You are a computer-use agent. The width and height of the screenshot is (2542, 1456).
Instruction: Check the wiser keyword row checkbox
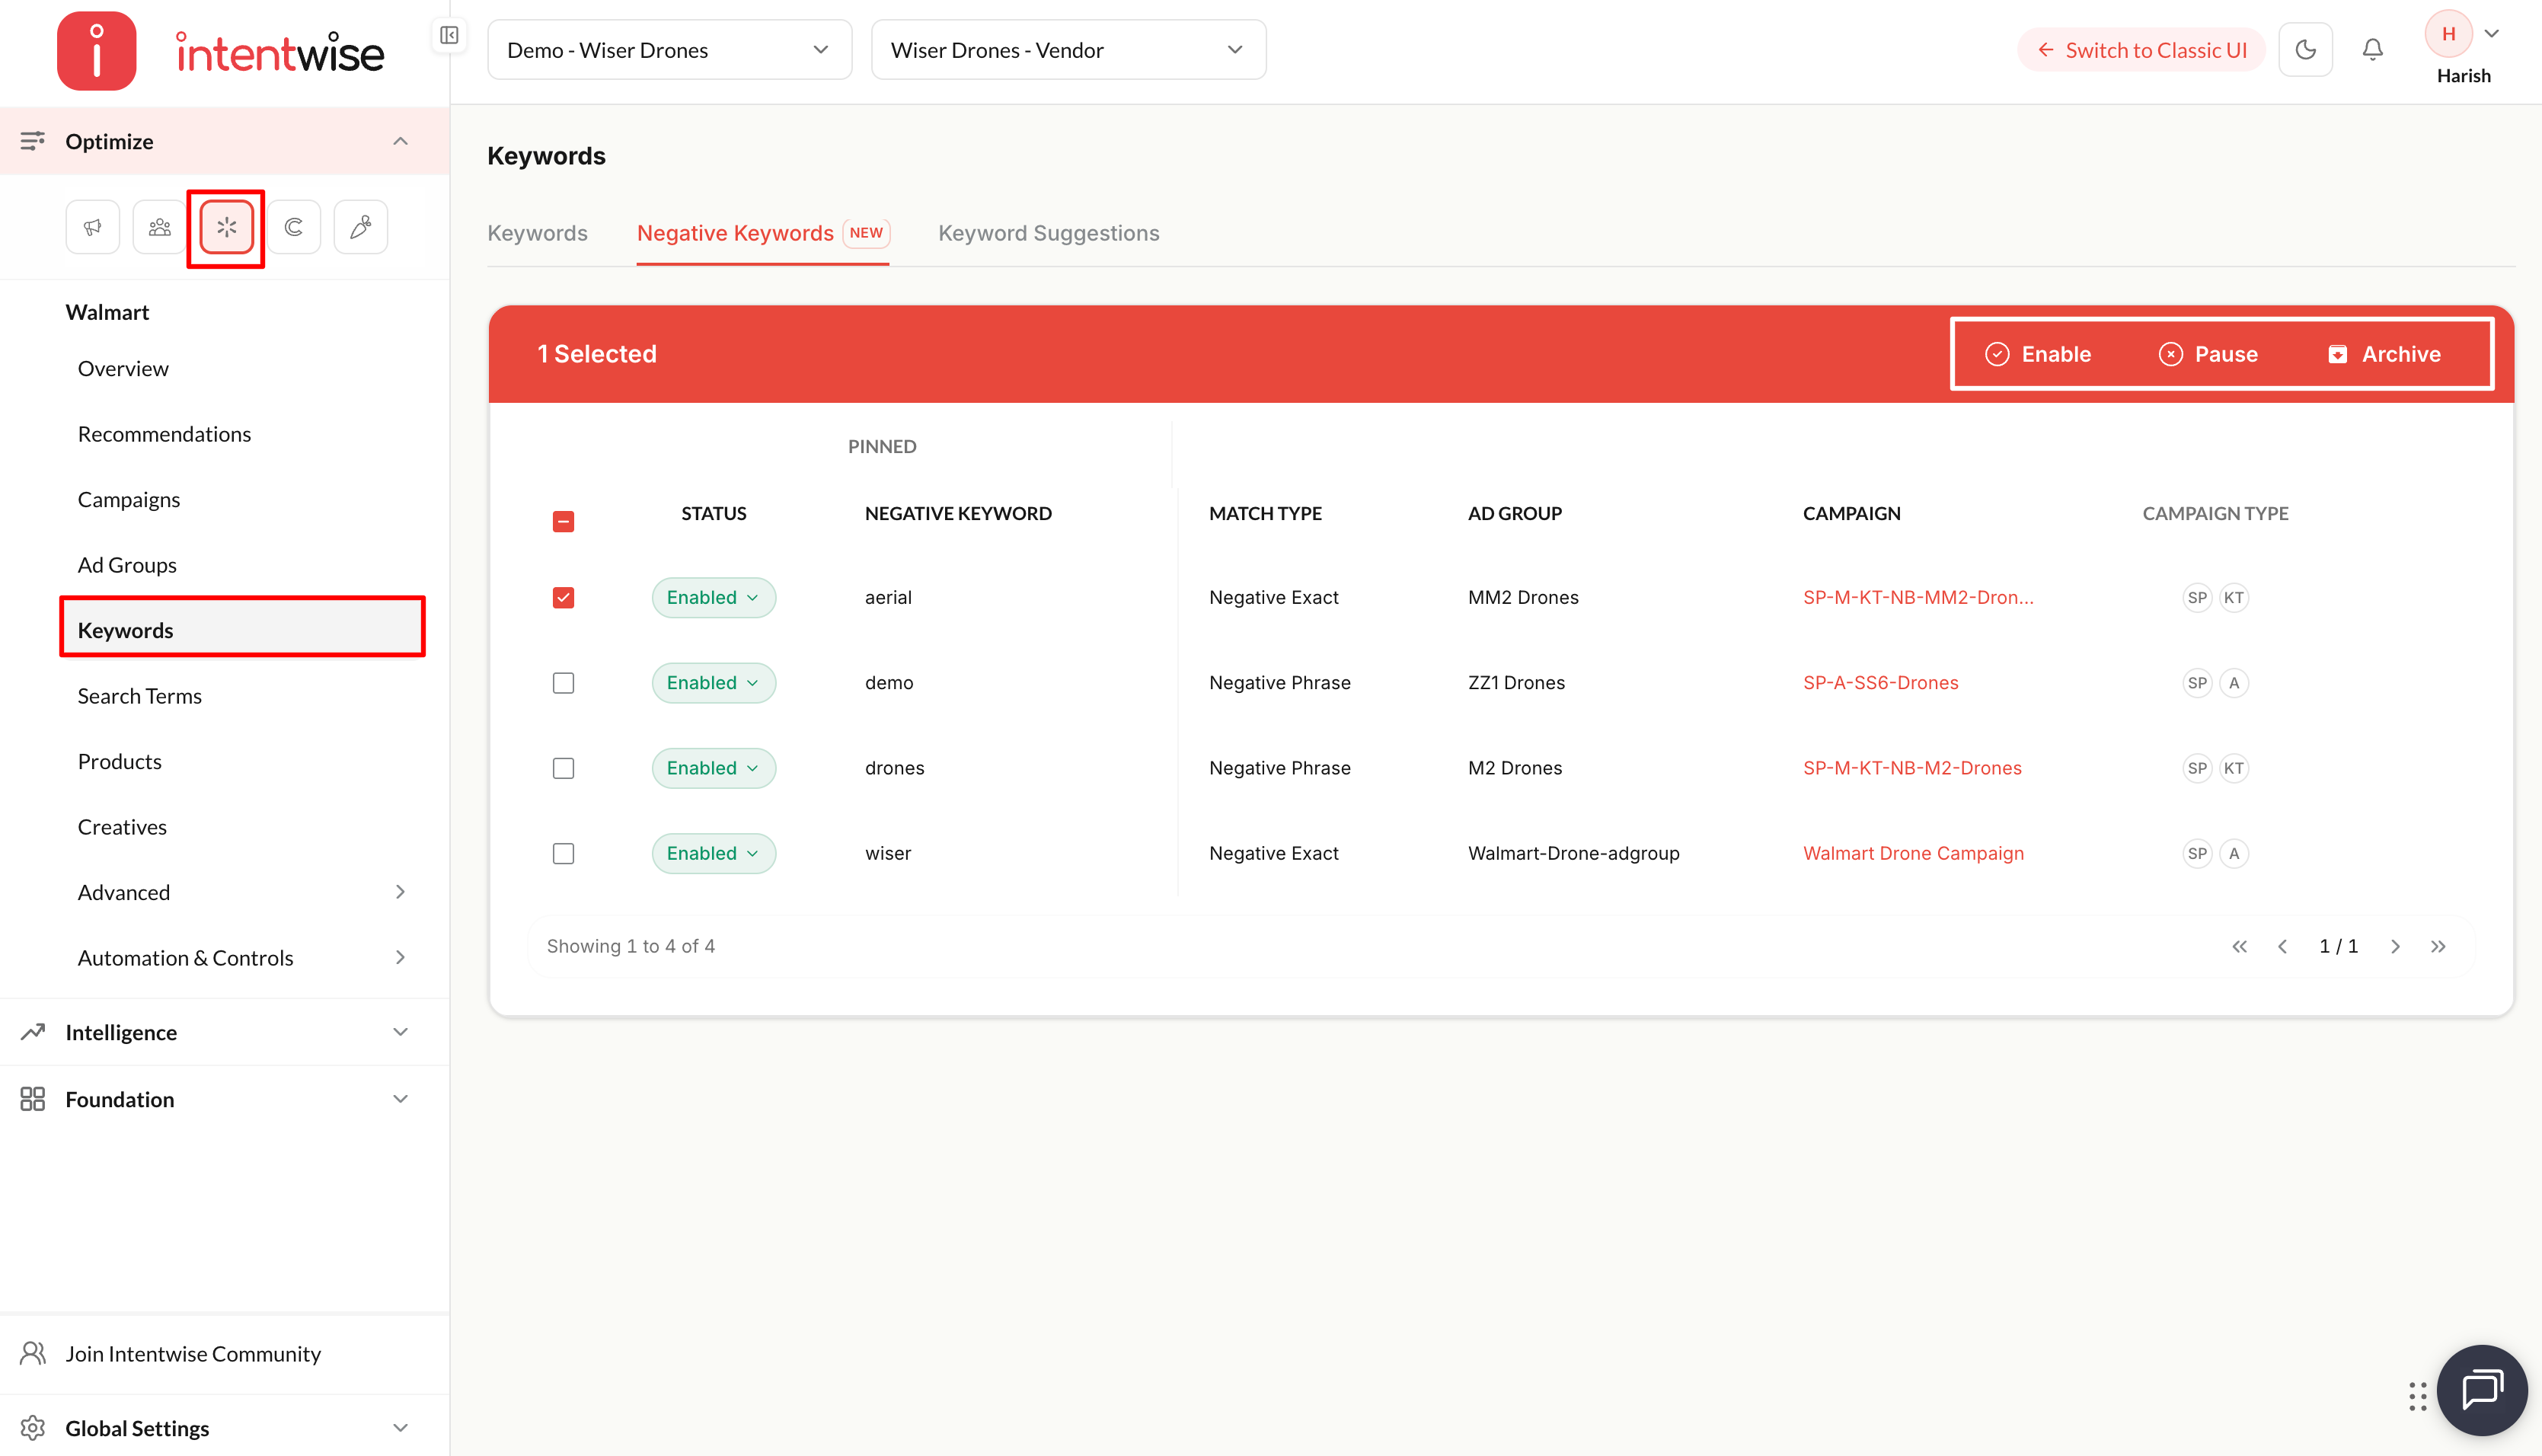click(x=564, y=853)
